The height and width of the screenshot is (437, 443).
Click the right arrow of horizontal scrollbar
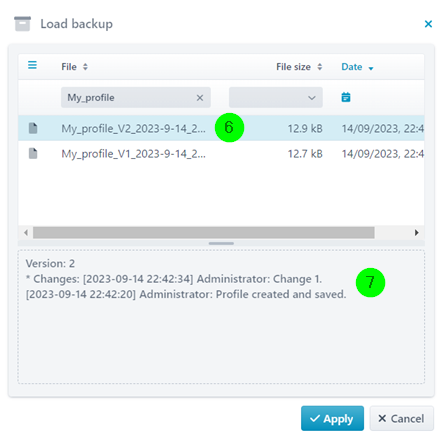click(x=417, y=232)
